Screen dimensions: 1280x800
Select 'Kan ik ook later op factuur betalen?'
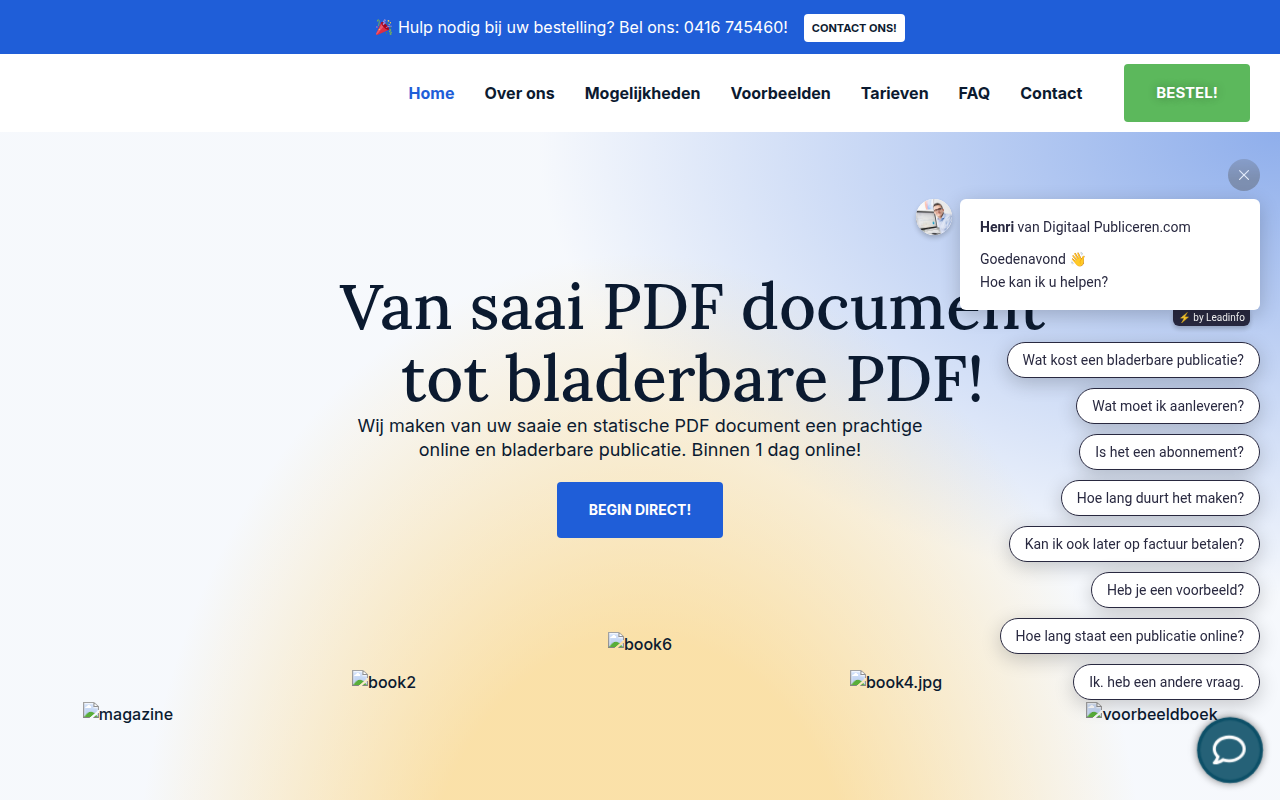[1134, 544]
